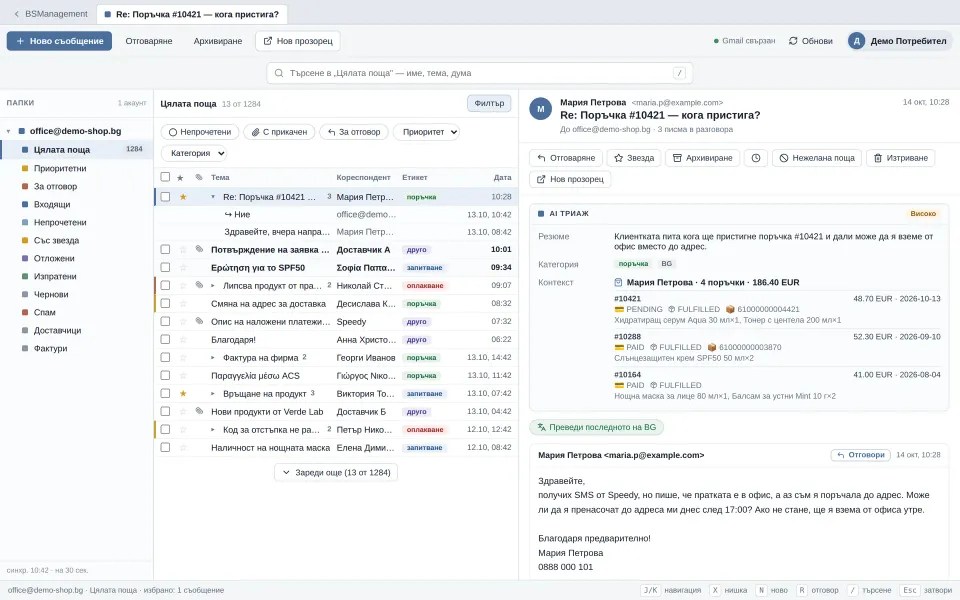The image size is (960, 600).
Task: Click the slash shortcut key icon in search box
Action: (679, 73)
